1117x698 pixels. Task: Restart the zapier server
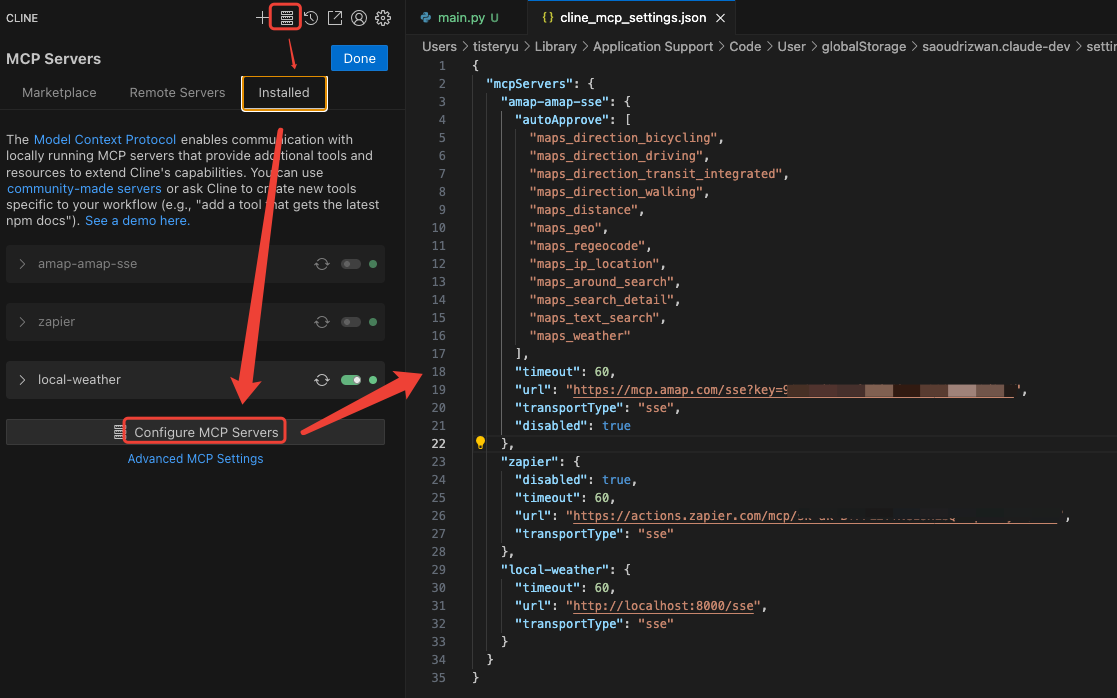click(x=322, y=322)
